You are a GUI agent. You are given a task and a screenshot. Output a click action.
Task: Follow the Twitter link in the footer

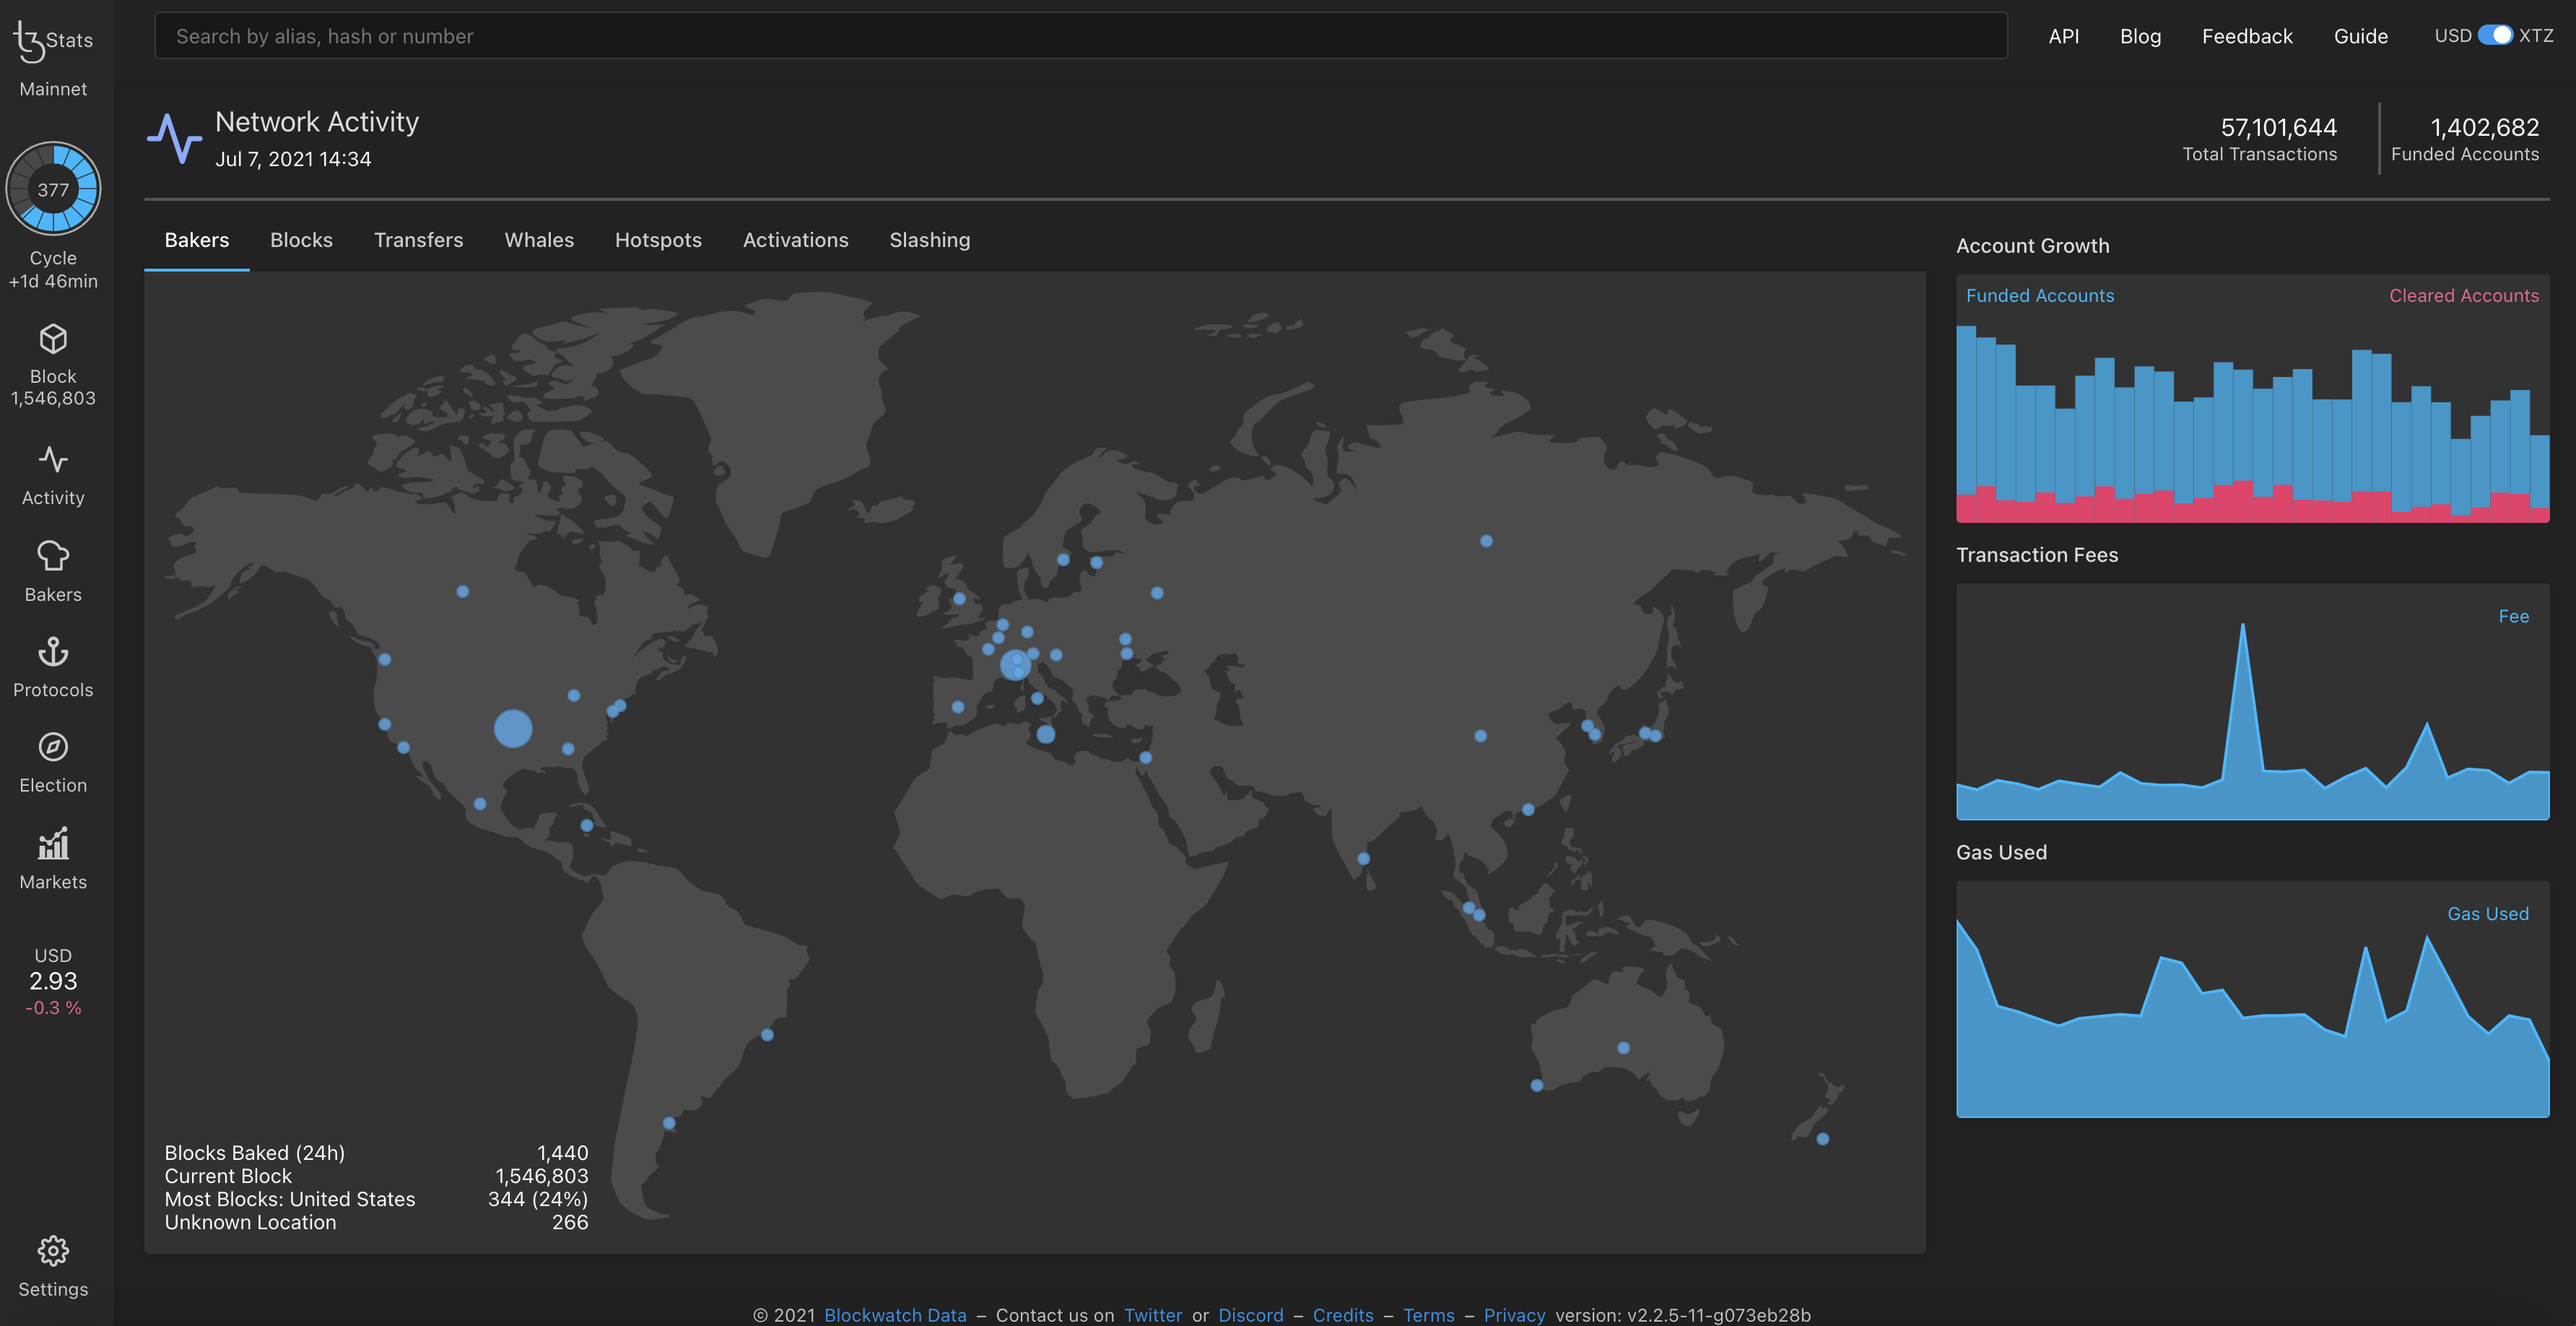[x=1153, y=1314]
